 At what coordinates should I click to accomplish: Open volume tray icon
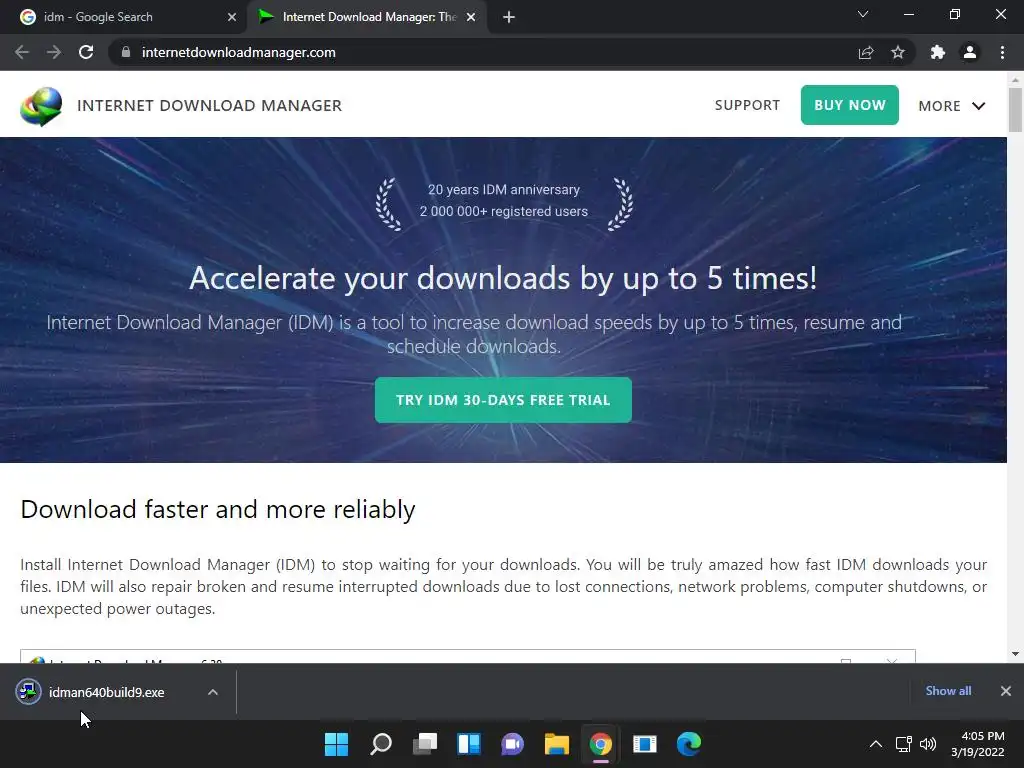[x=927, y=744]
